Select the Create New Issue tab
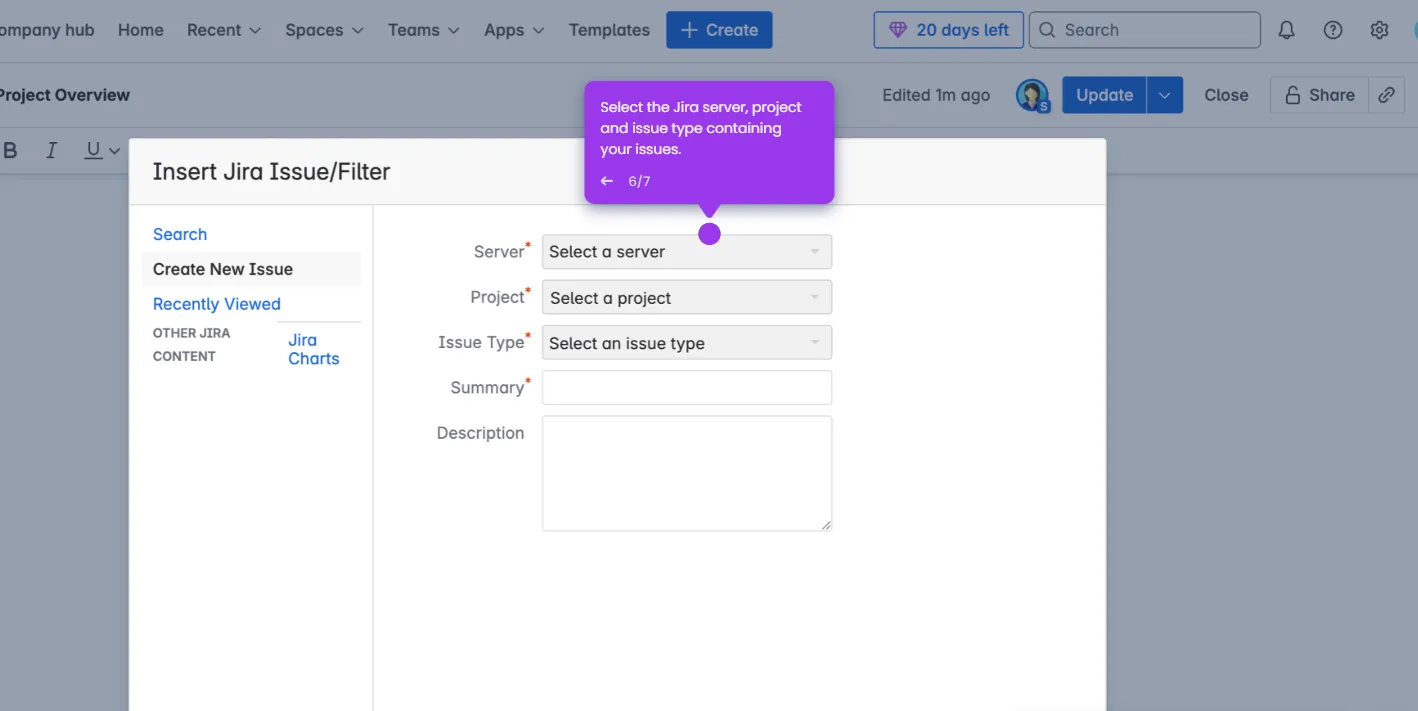The image size is (1418, 711). [x=251, y=269]
